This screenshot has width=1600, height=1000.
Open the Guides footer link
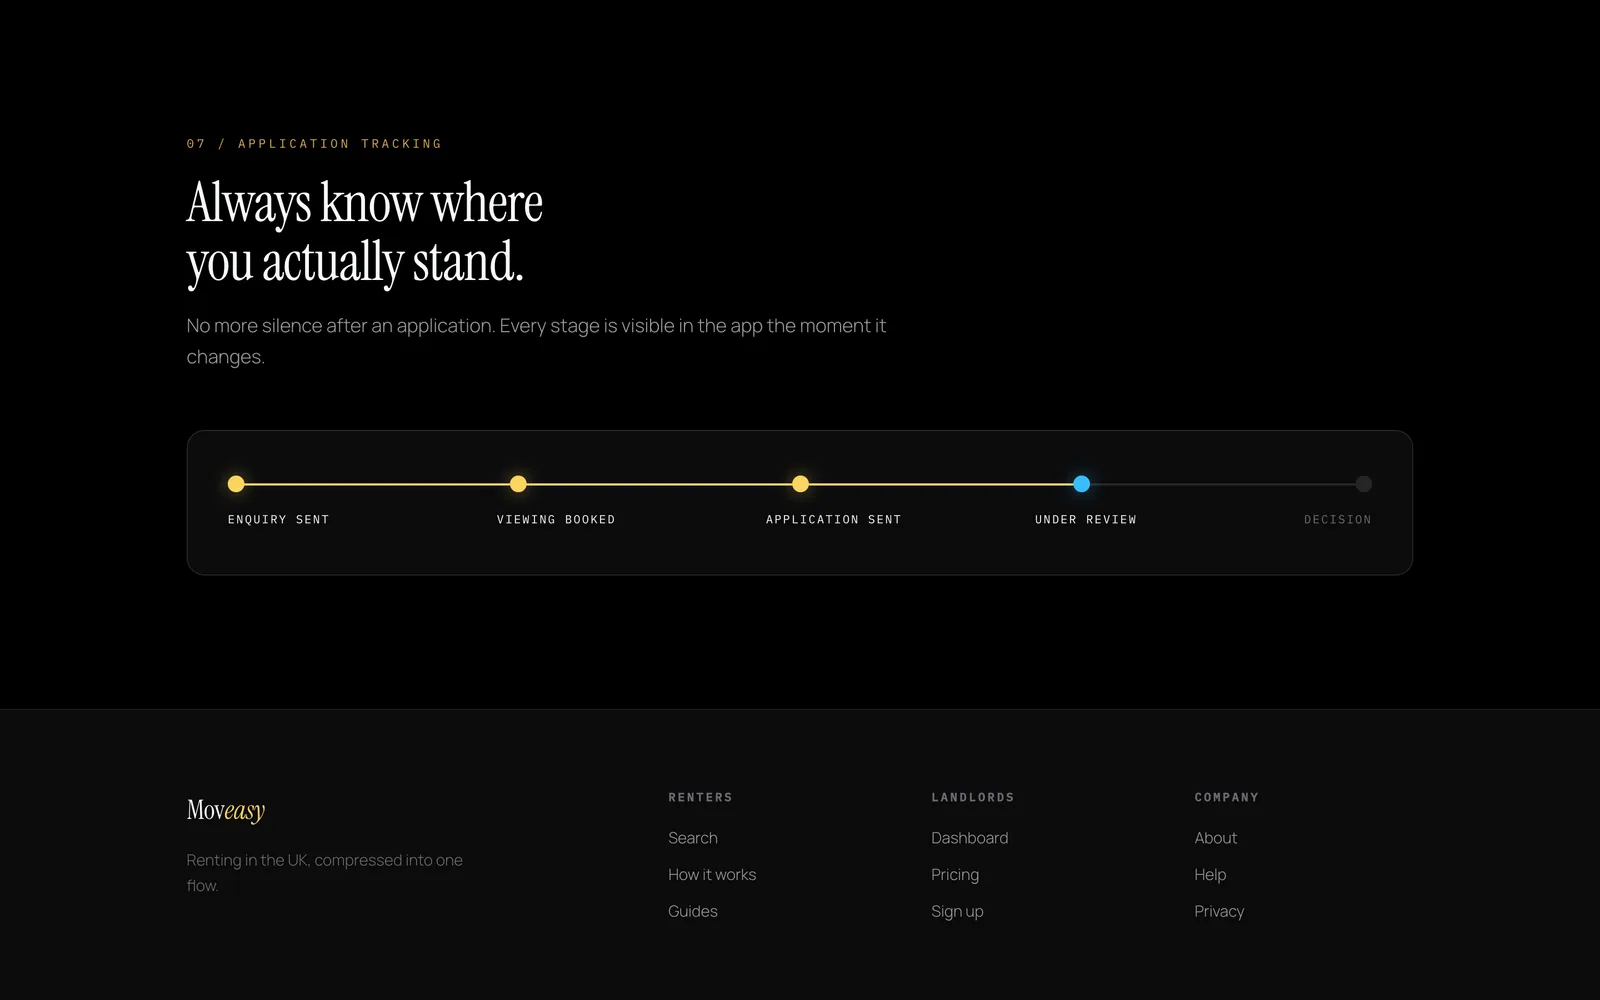coord(693,912)
